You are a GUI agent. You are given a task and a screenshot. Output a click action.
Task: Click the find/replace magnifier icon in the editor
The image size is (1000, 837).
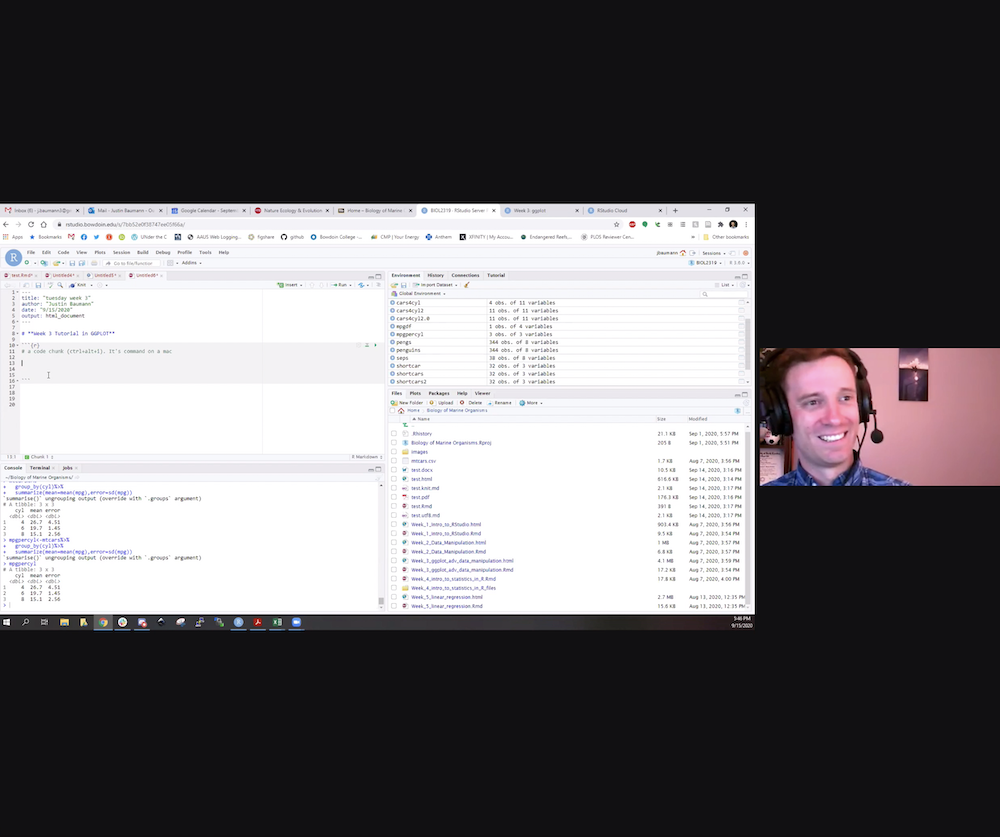coord(60,285)
